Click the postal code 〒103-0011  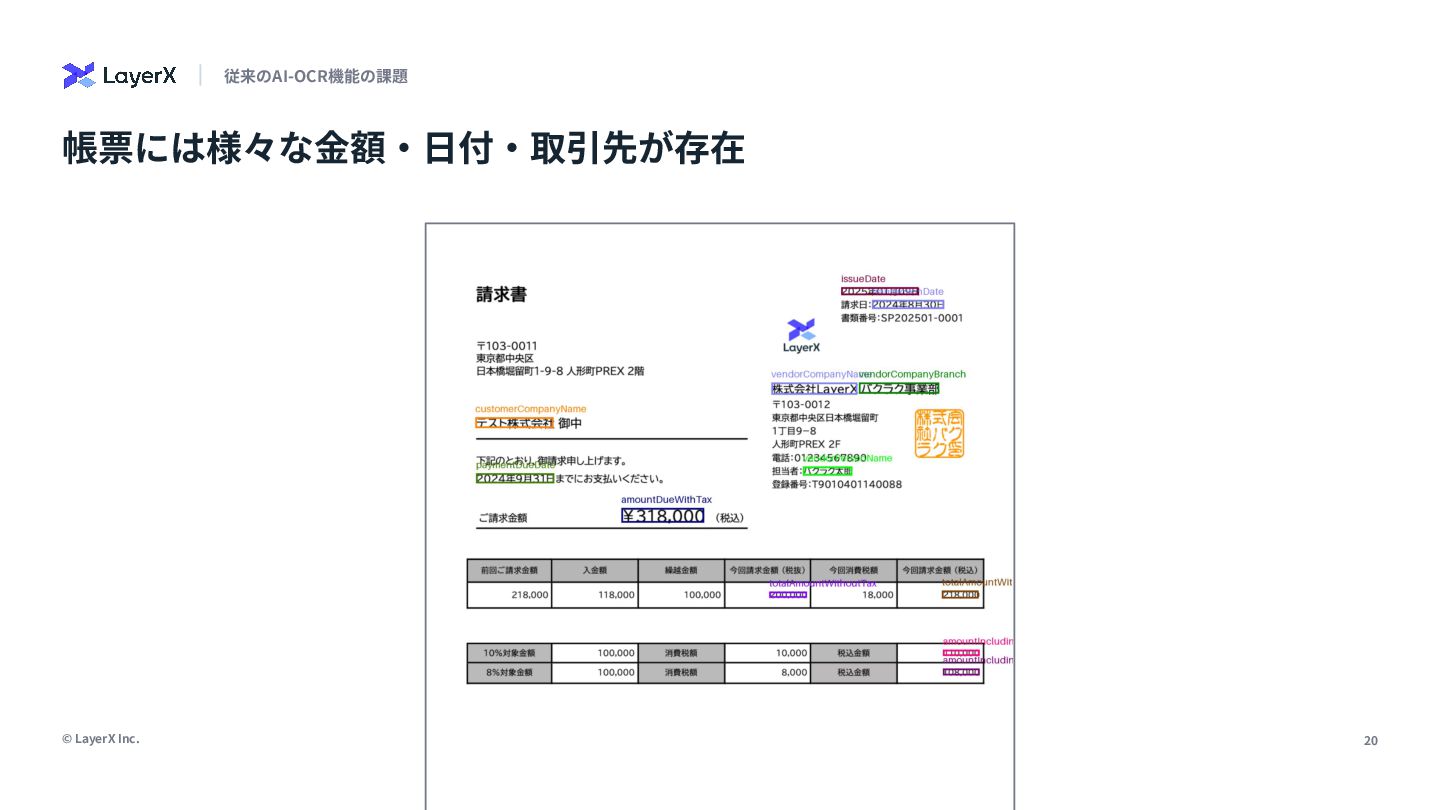click(x=507, y=346)
